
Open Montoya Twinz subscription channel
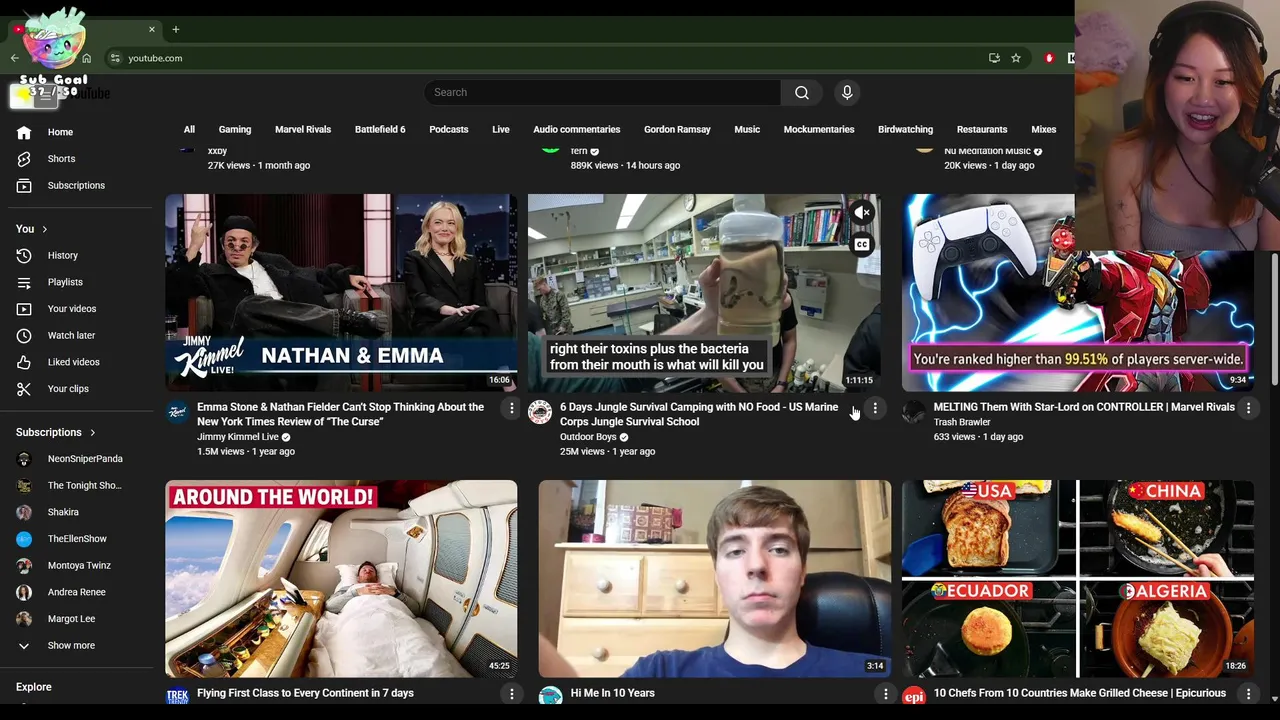(80, 565)
